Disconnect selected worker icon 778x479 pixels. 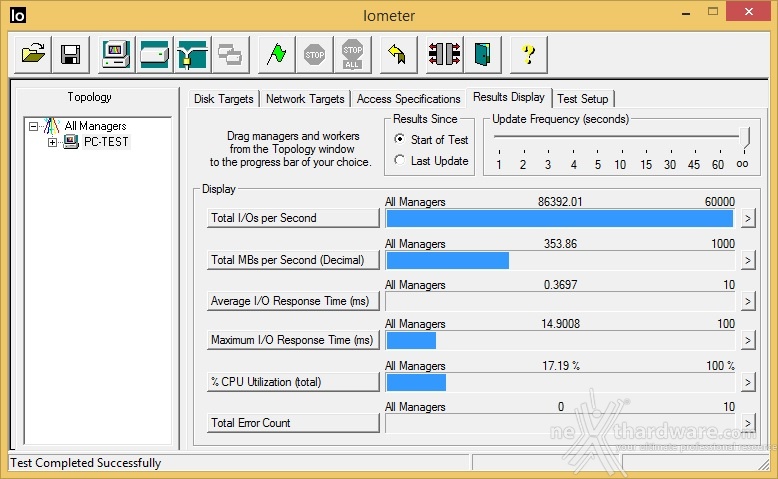(444, 54)
